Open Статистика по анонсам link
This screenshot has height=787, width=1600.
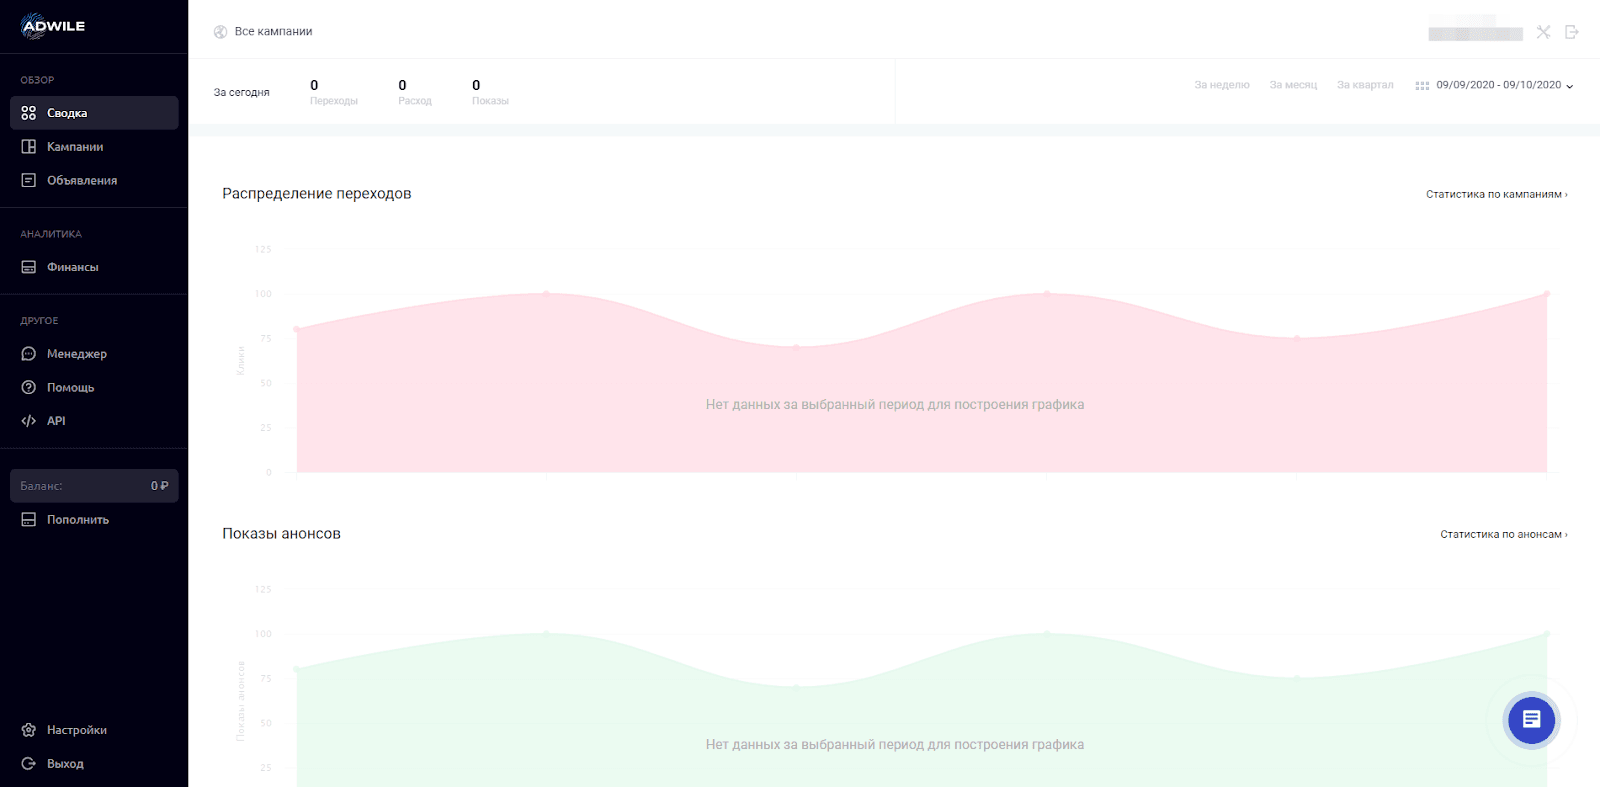pyautogui.click(x=1503, y=534)
